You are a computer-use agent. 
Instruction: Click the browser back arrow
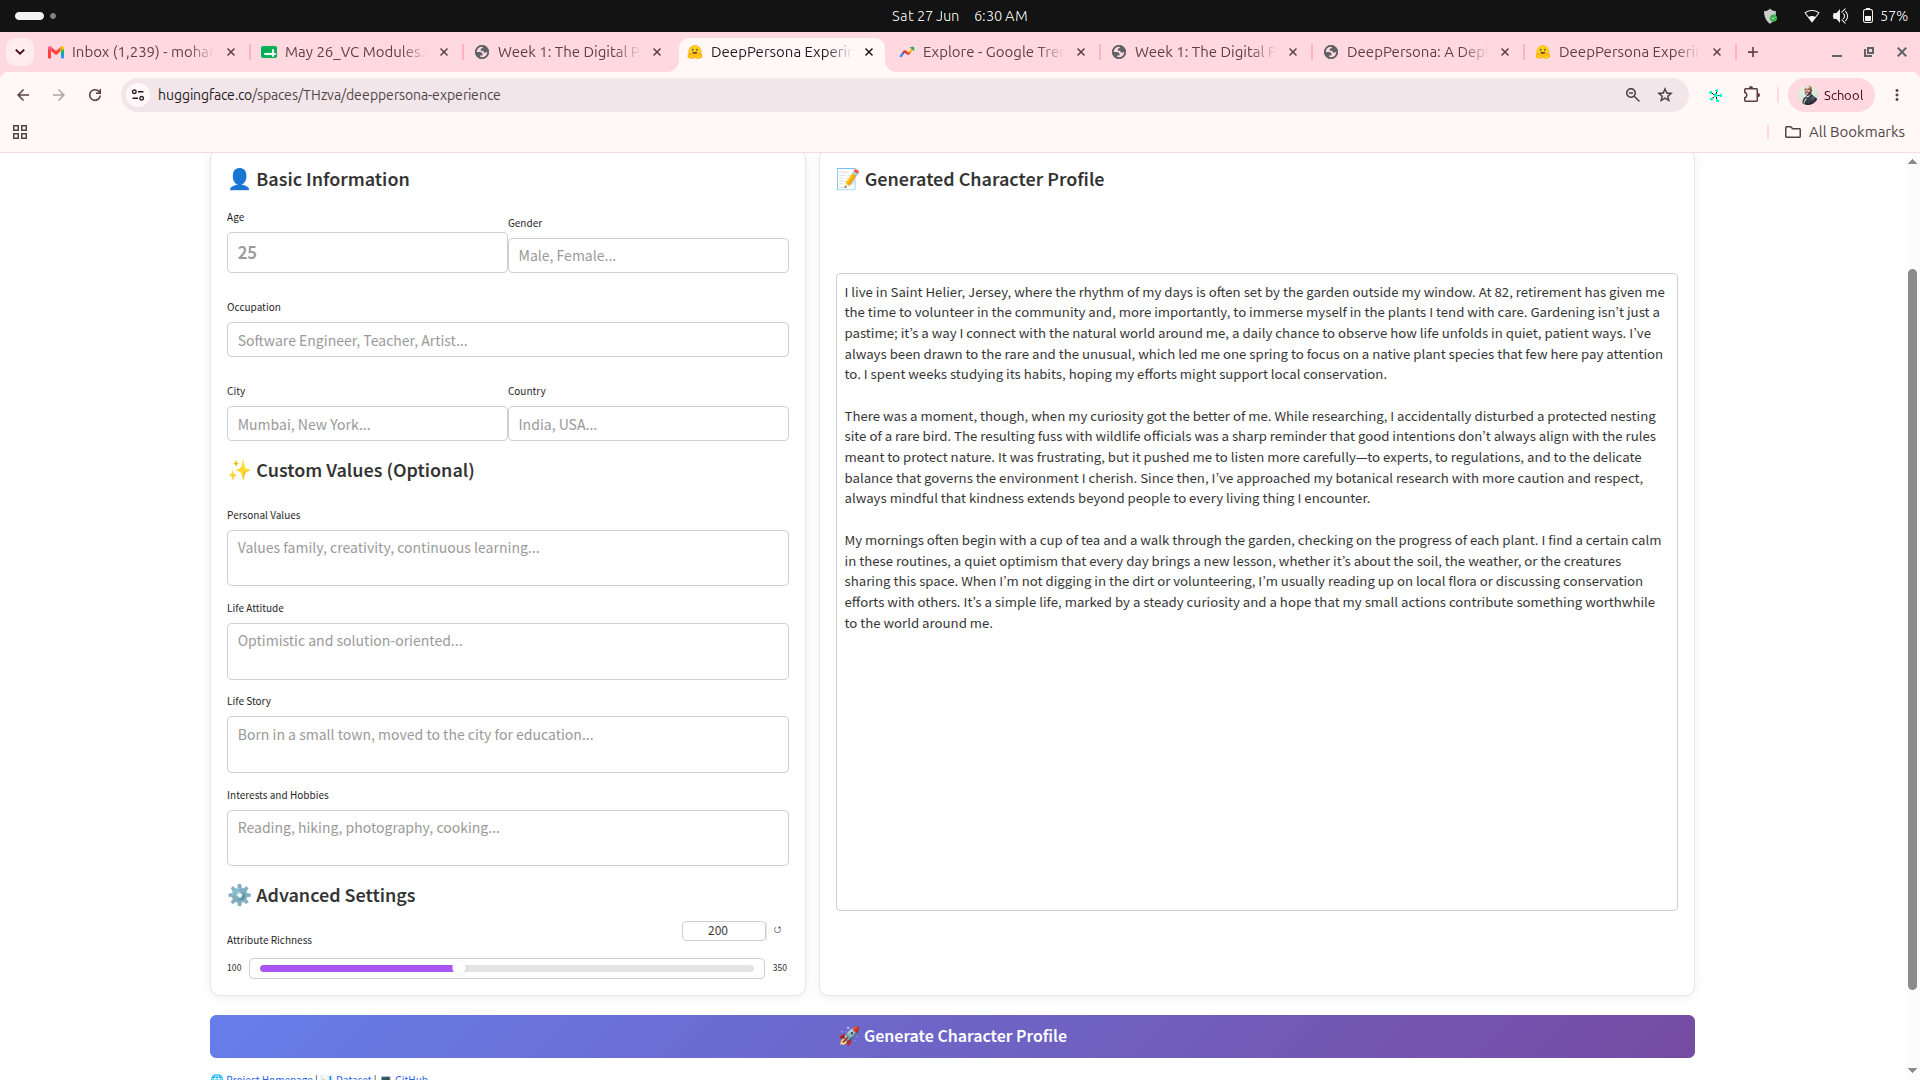(x=23, y=95)
